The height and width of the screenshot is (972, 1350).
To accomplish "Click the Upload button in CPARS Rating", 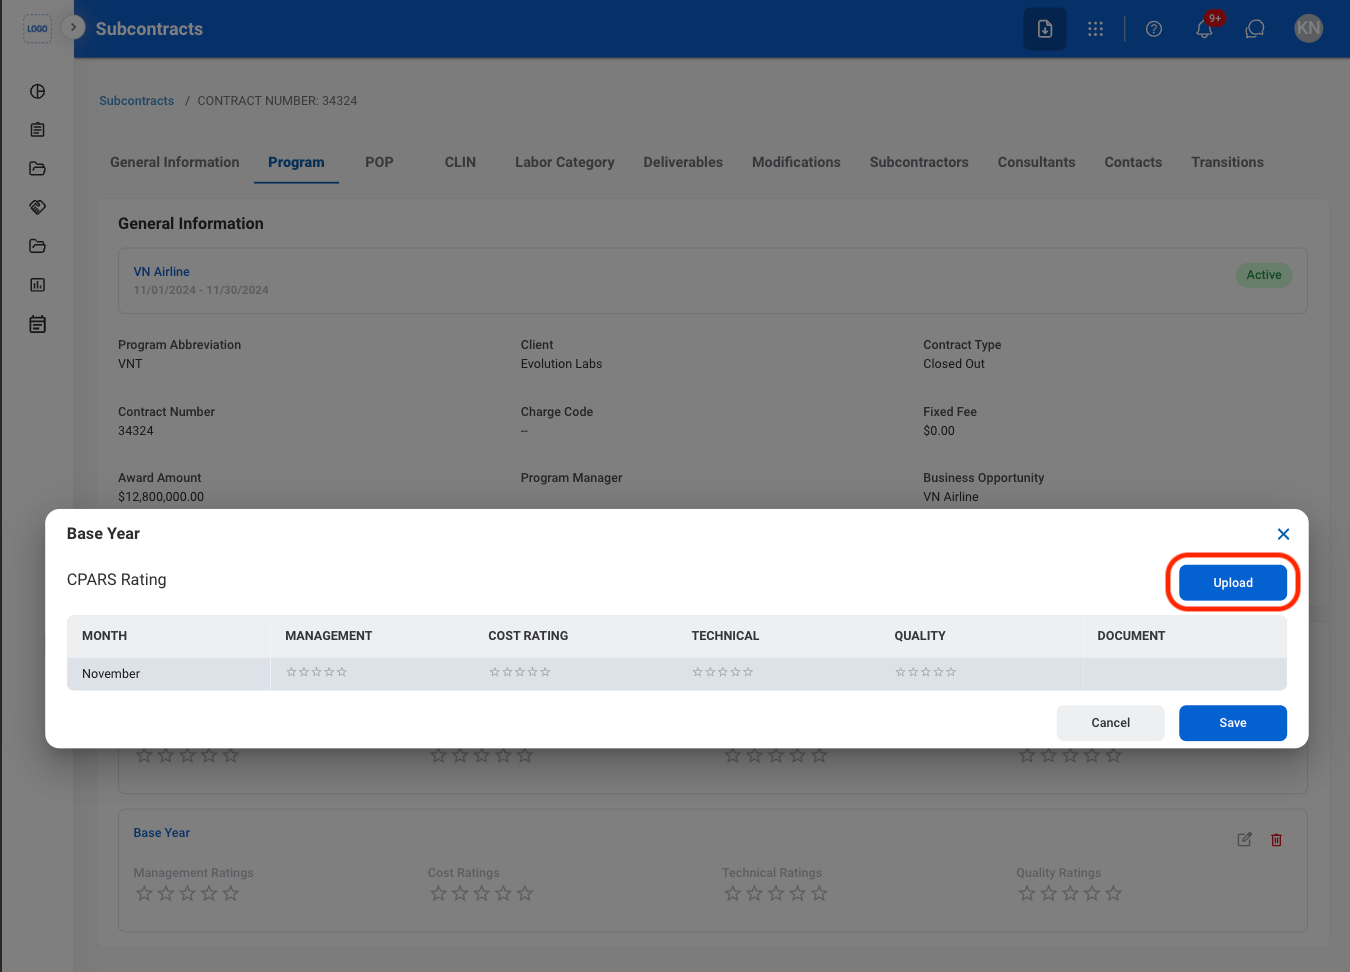I will click(x=1232, y=583).
